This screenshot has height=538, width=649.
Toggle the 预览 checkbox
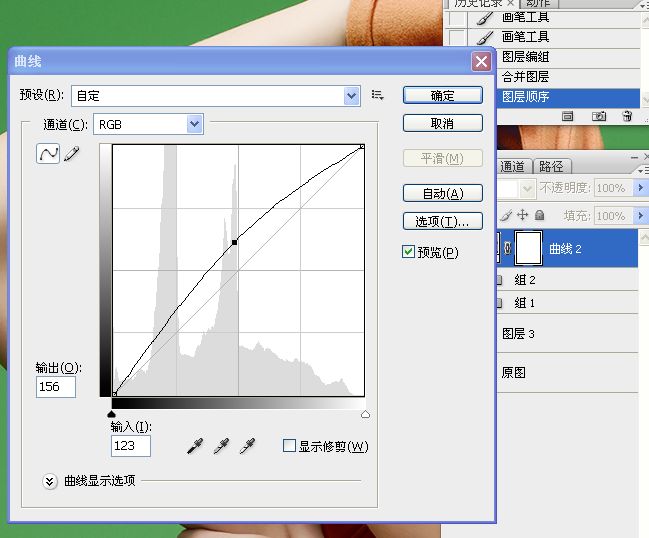(408, 252)
